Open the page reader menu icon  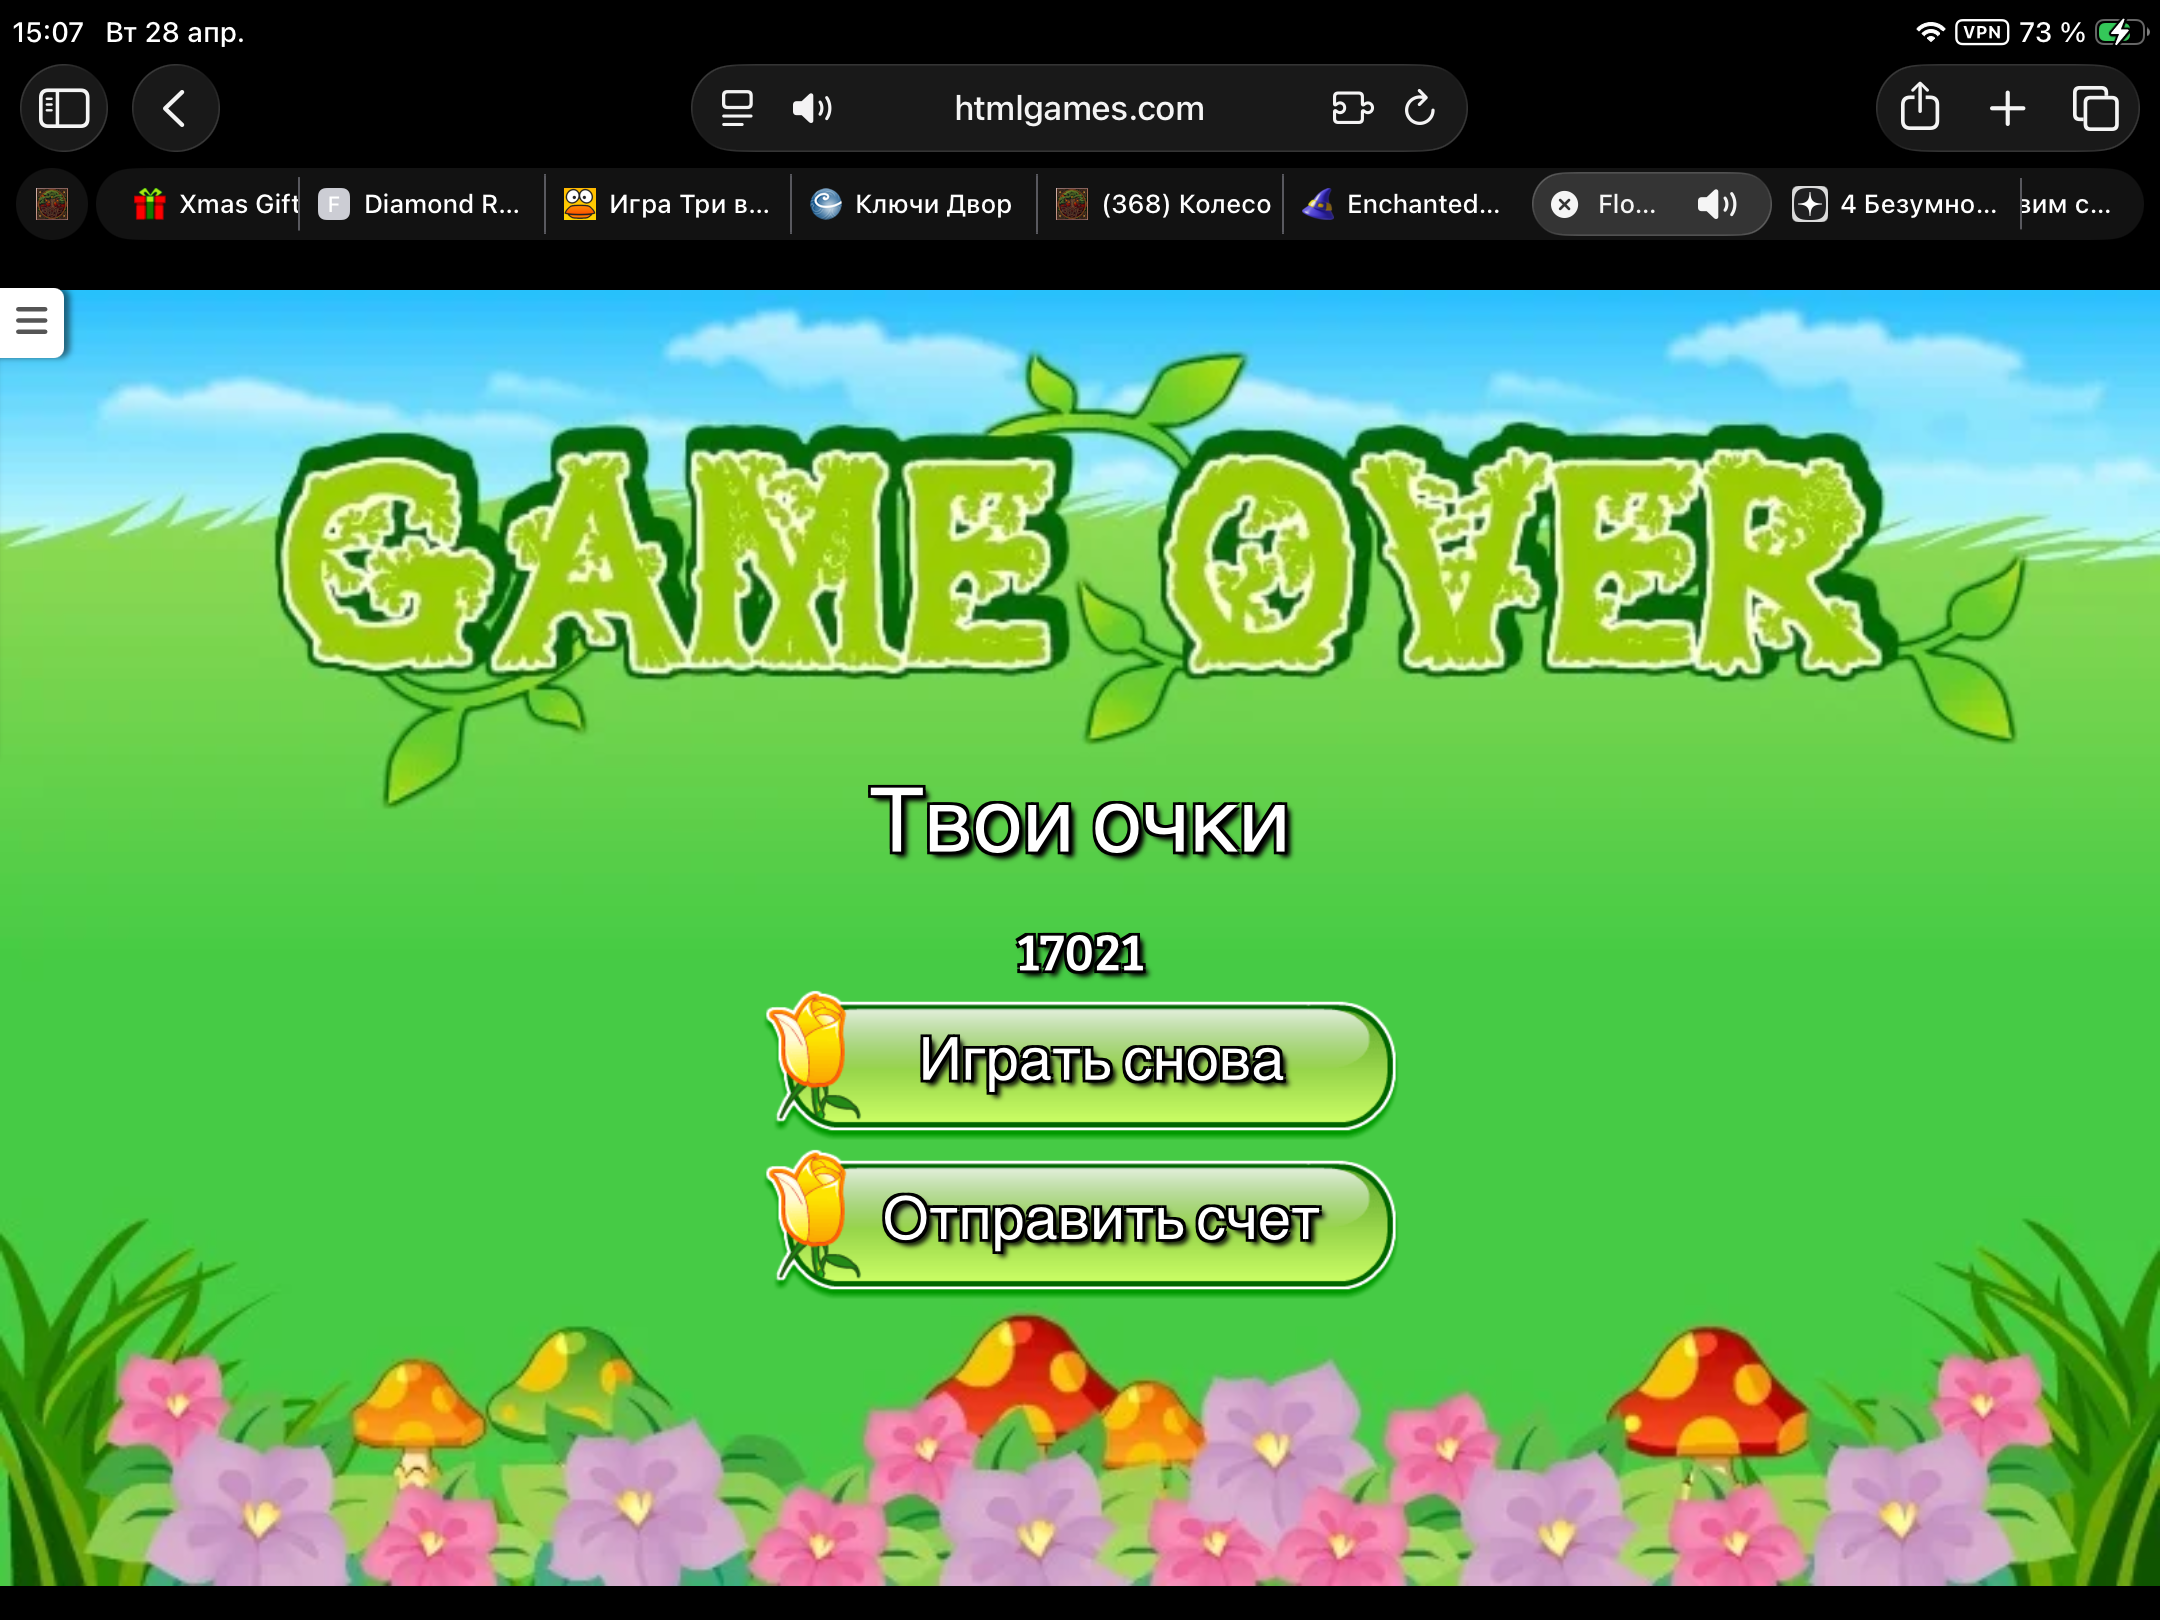tap(737, 108)
